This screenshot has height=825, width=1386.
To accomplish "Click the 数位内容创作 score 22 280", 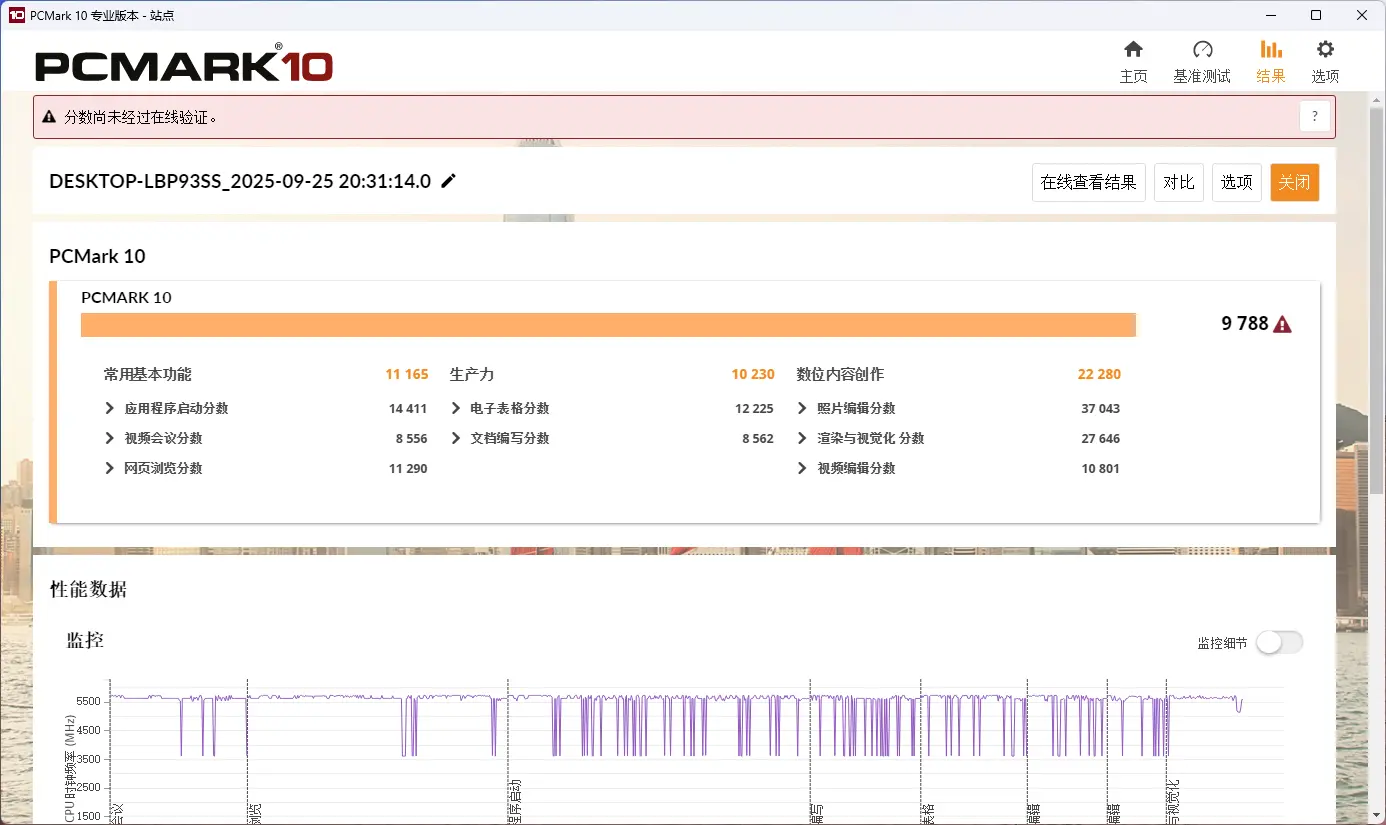I will click(1099, 375).
